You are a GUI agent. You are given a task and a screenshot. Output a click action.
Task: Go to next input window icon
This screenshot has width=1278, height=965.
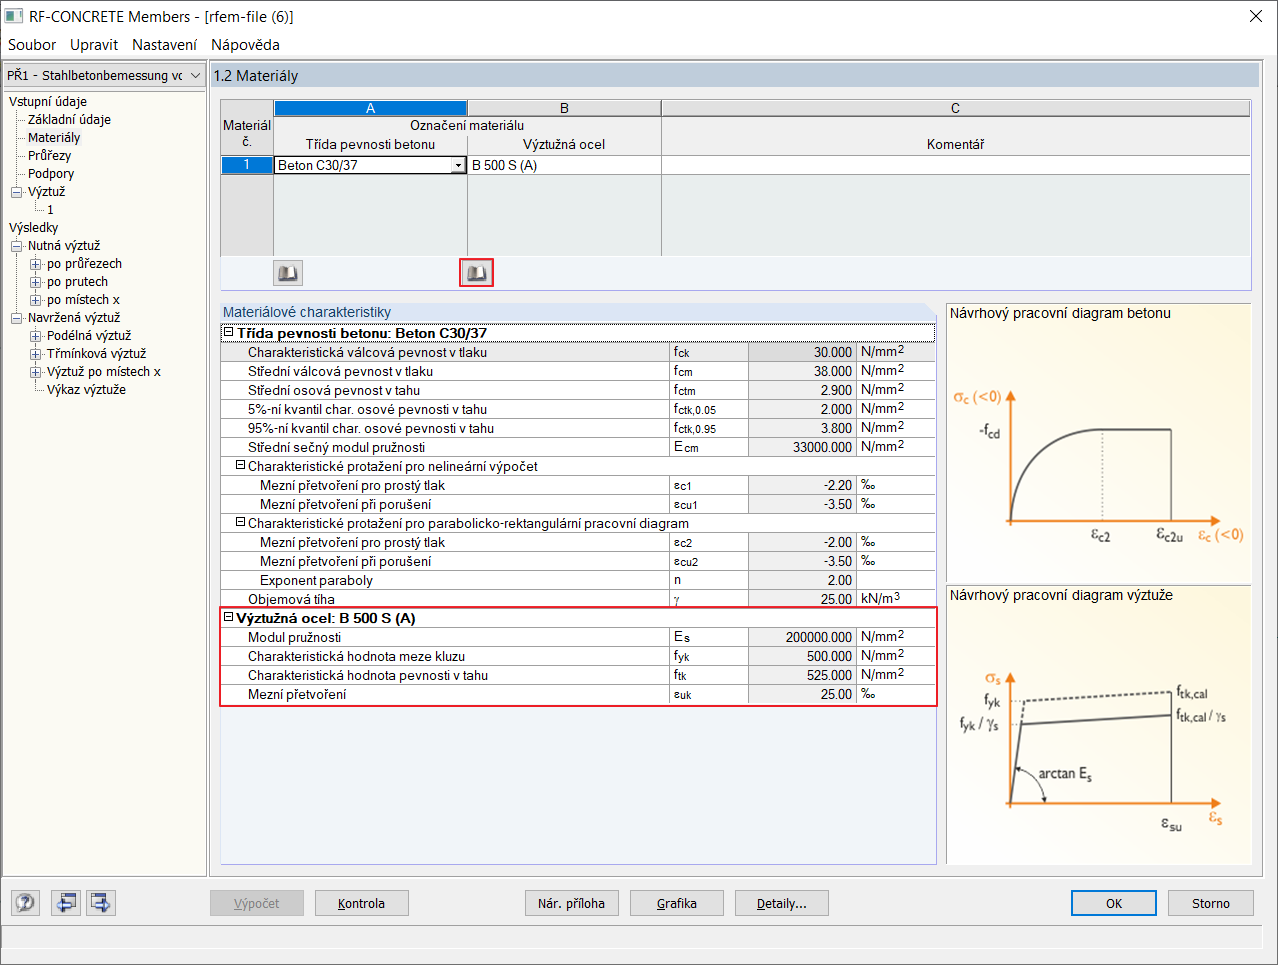click(x=101, y=903)
